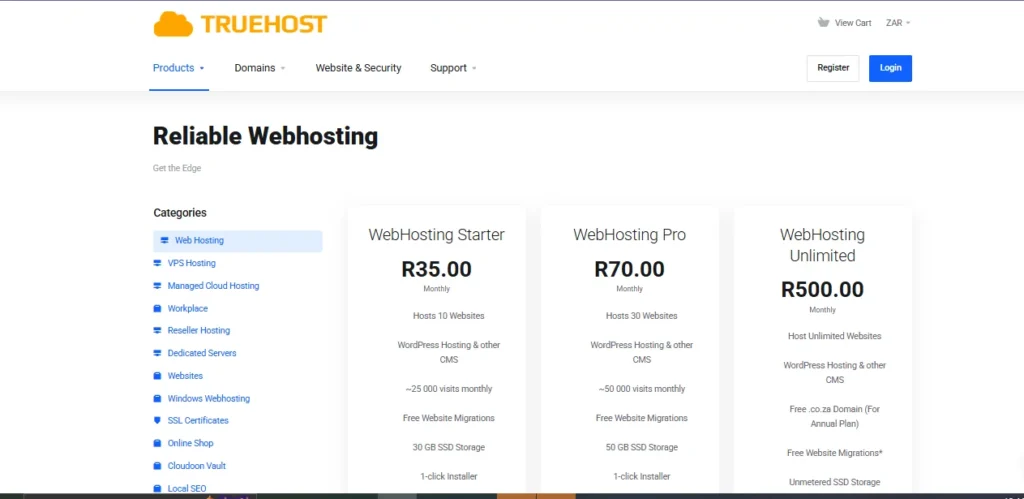
Task: Click the Truehost cloud logo icon
Action: [x=173, y=23]
